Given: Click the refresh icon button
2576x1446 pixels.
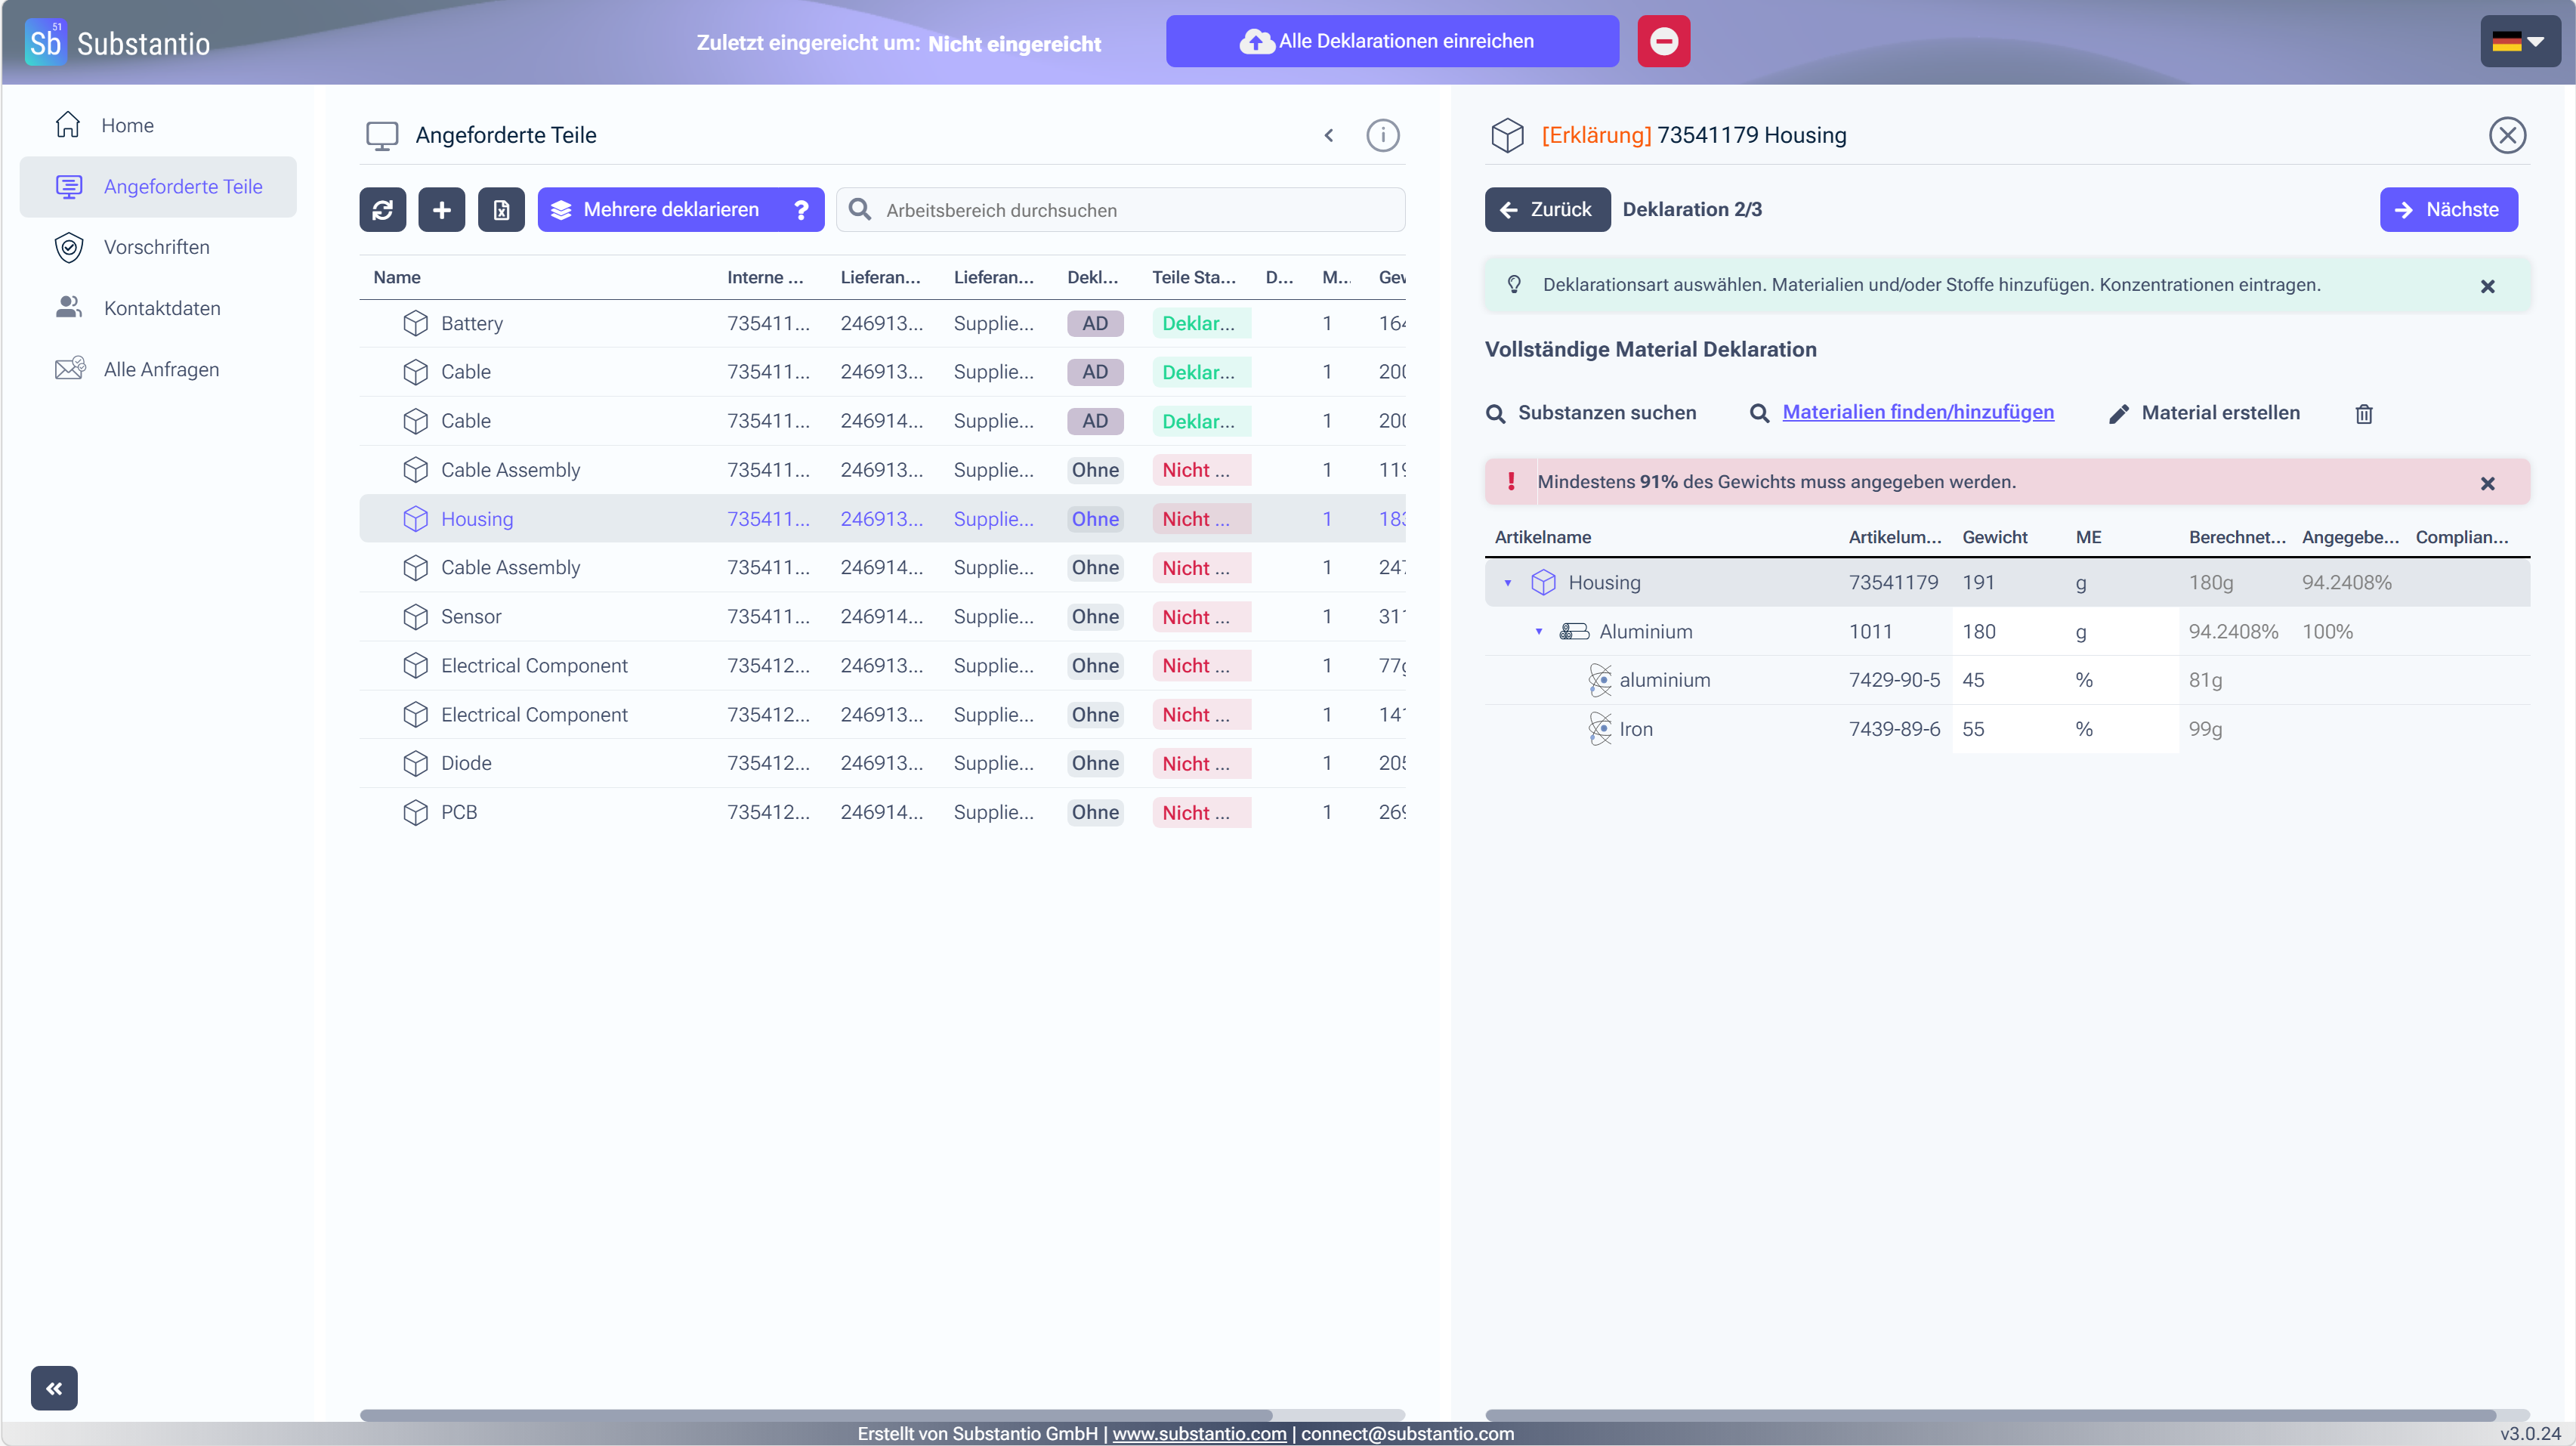Looking at the screenshot, I should [382, 210].
